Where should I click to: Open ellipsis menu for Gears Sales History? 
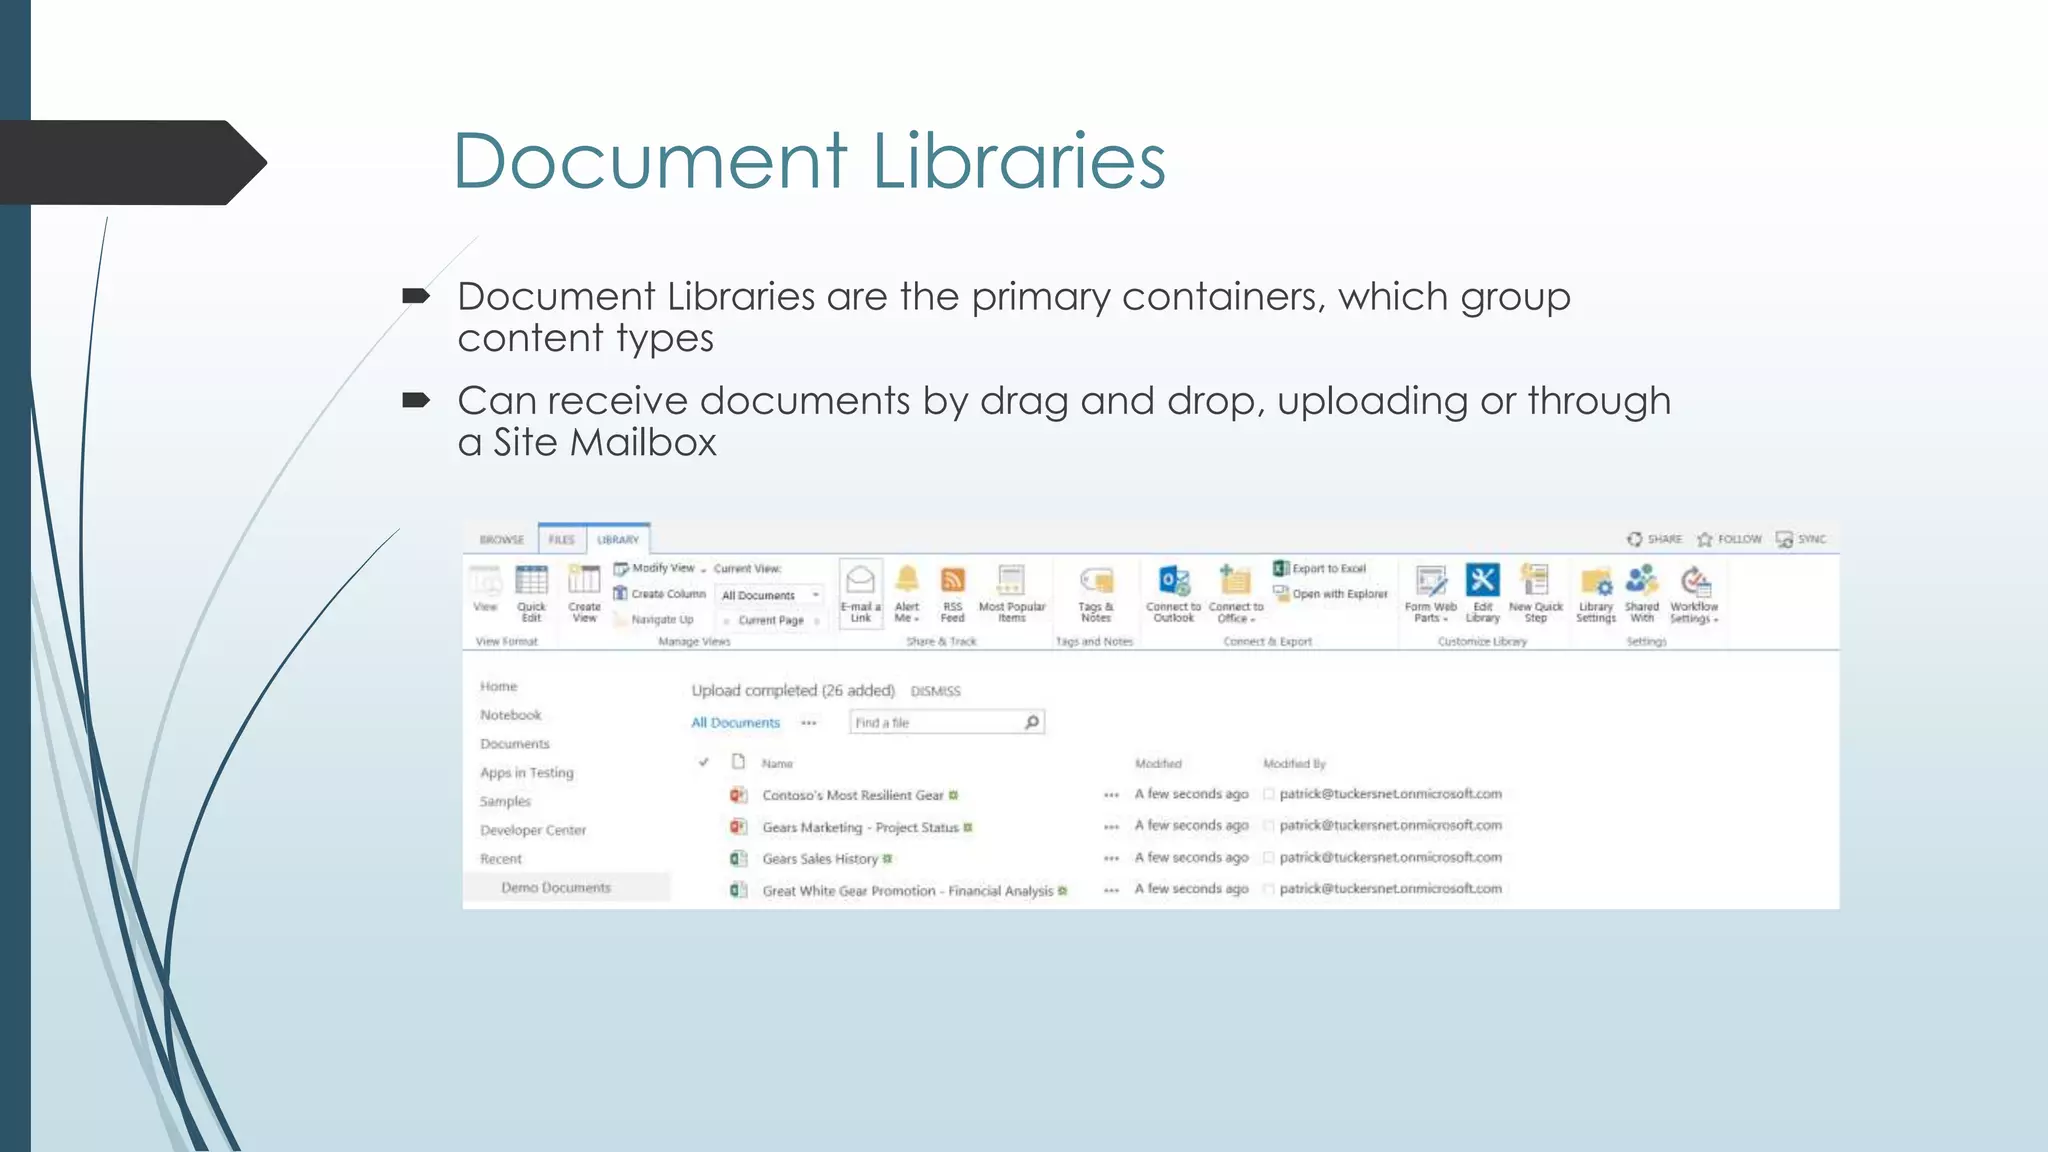(1111, 859)
